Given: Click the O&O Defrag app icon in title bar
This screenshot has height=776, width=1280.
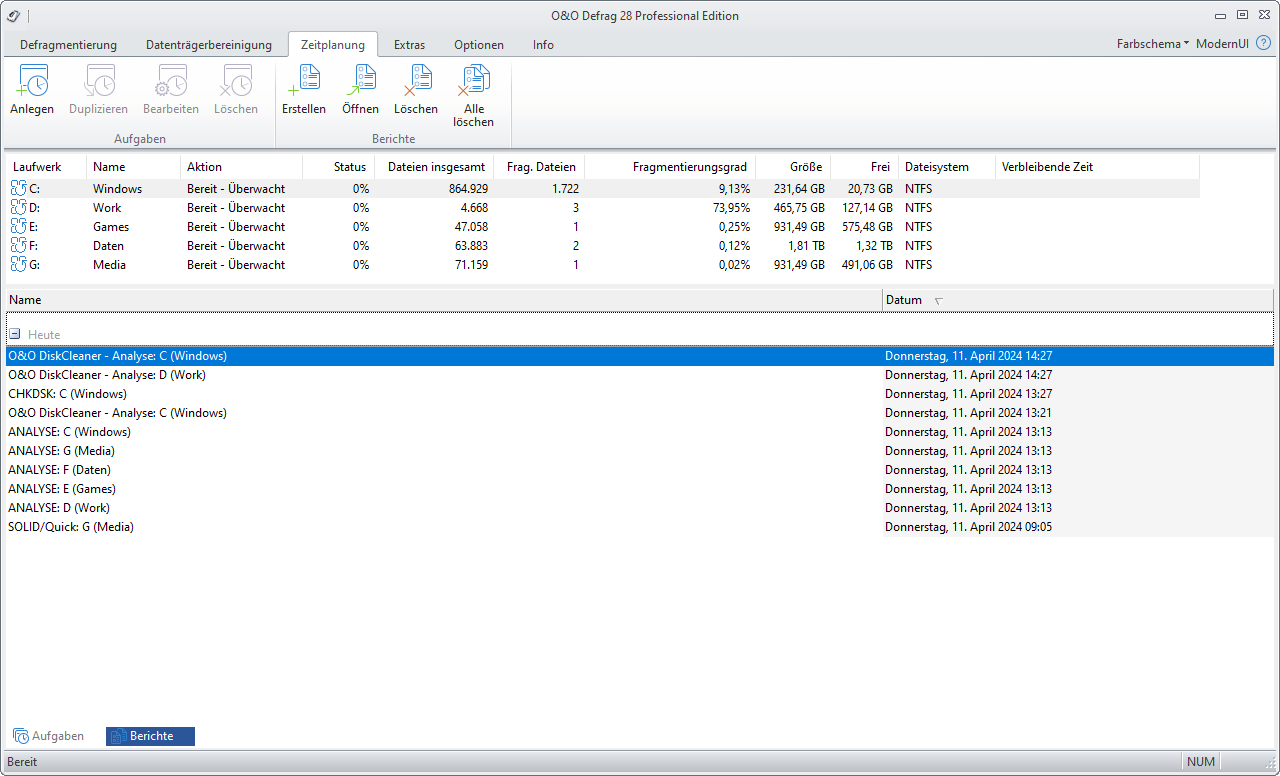Looking at the screenshot, I should click(x=13, y=16).
